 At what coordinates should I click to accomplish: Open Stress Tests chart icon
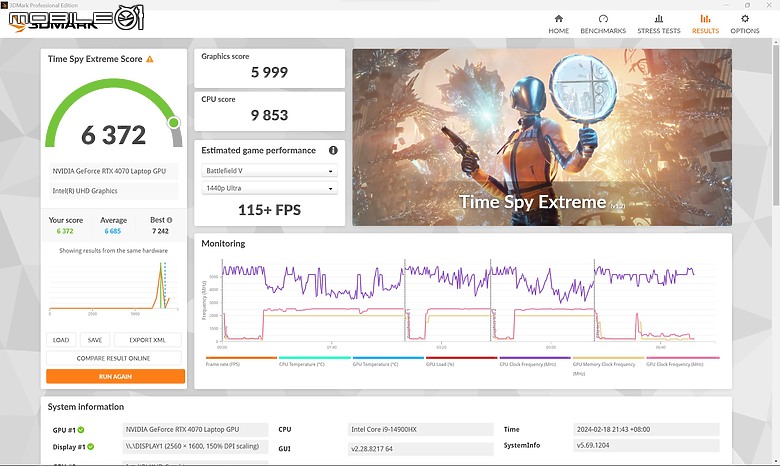coord(659,18)
